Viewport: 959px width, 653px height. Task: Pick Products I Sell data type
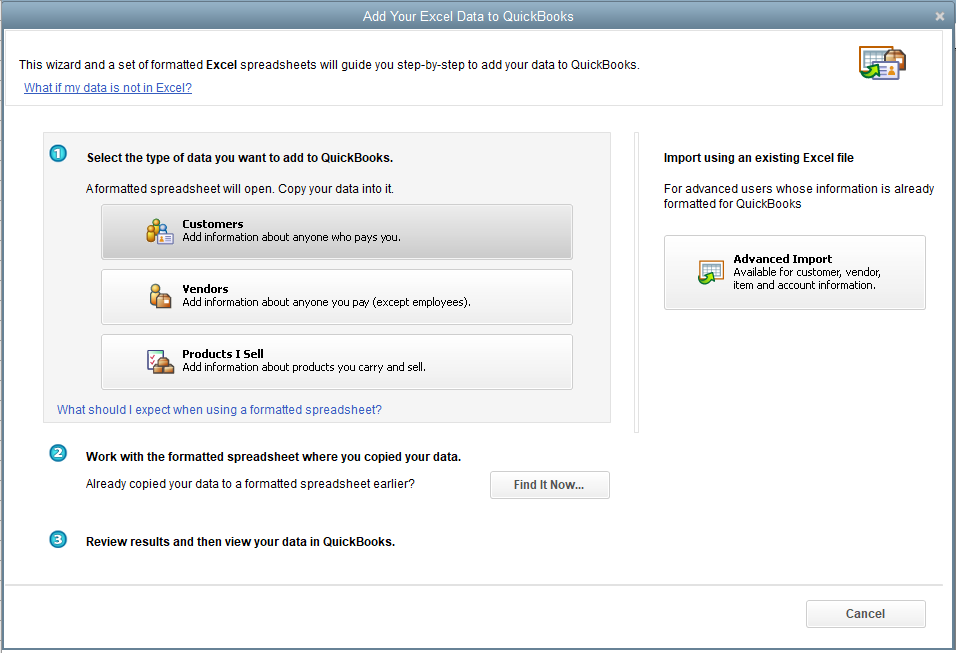pos(336,362)
